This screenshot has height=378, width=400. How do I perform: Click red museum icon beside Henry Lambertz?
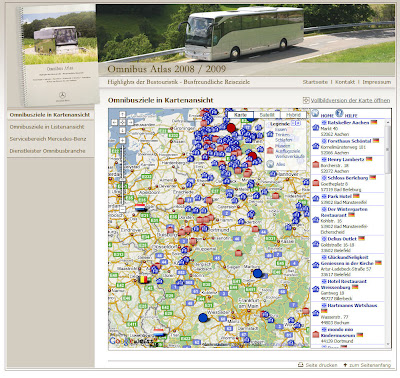click(x=316, y=165)
